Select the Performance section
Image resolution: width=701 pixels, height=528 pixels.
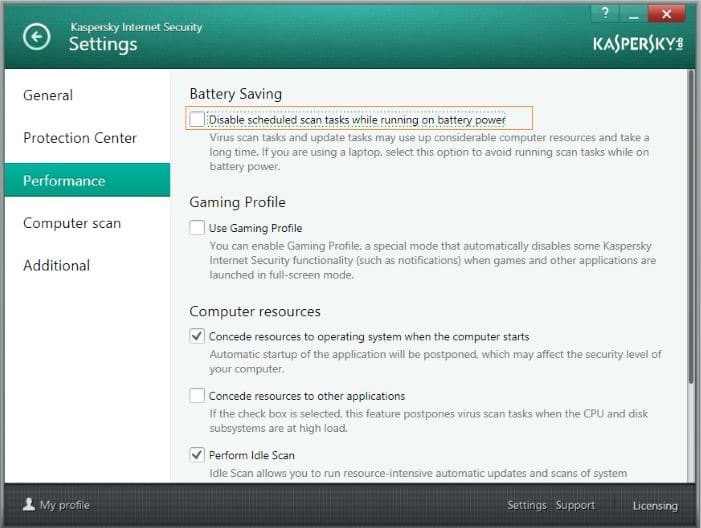(x=87, y=180)
